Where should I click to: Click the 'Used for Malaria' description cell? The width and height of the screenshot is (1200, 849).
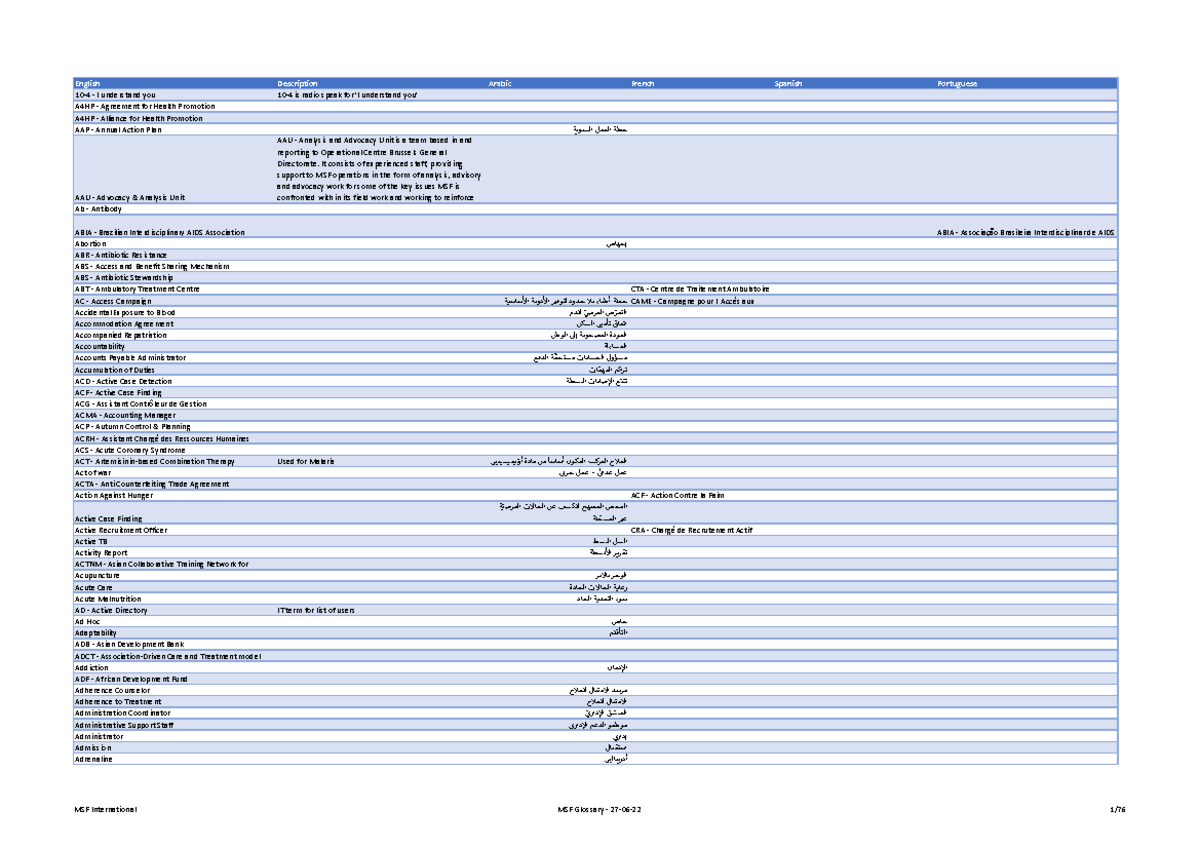307,461
